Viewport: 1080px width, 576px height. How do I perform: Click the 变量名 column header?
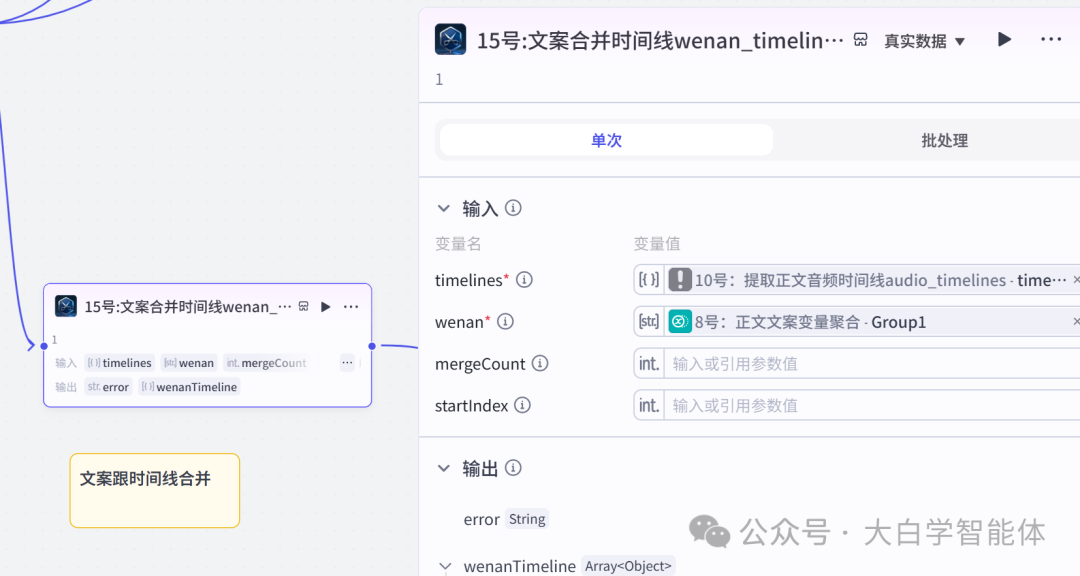[x=458, y=244]
